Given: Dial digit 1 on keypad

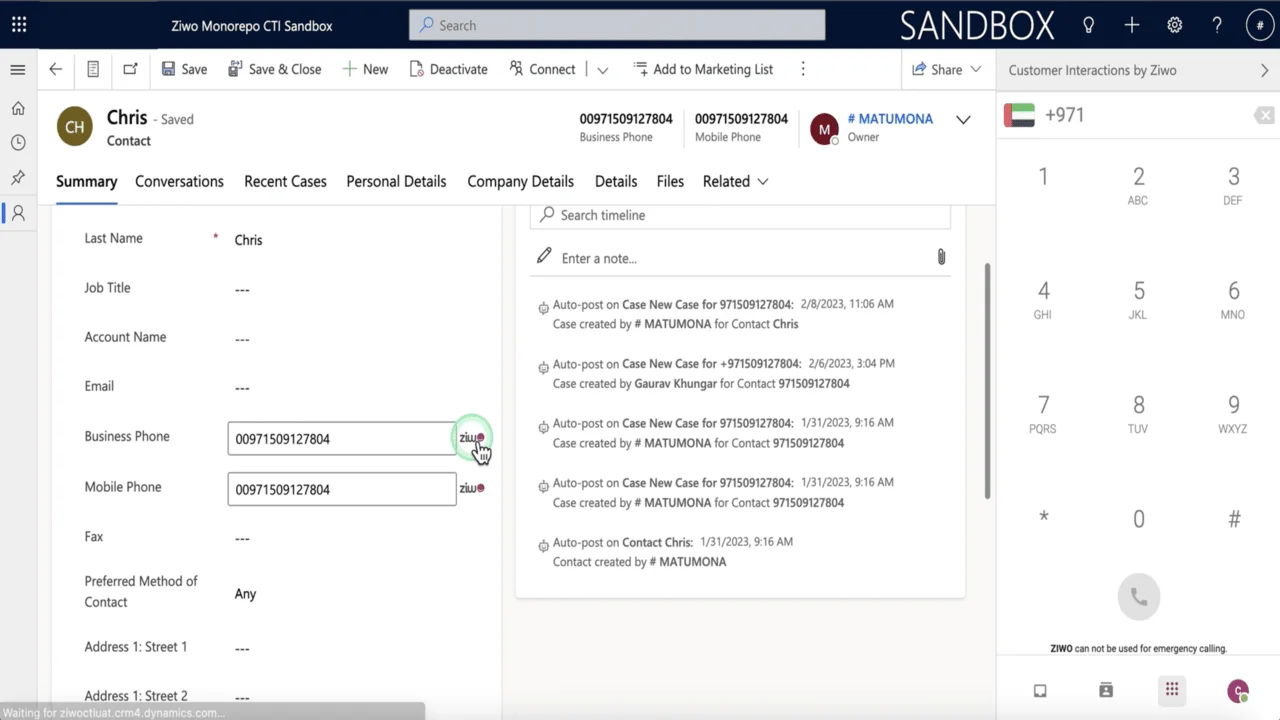Looking at the screenshot, I should tap(1043, 177).
